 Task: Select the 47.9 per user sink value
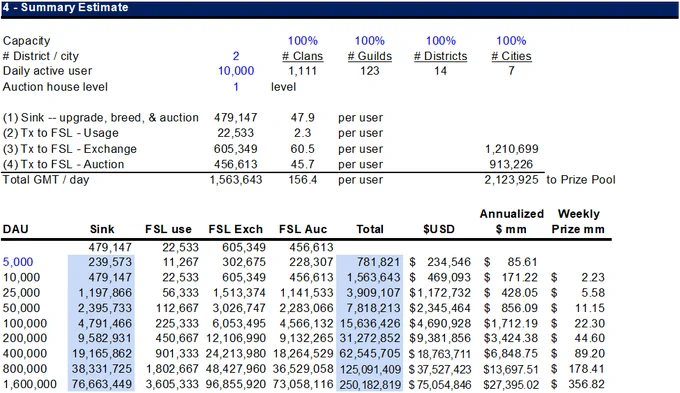click(x=303, y=118)
